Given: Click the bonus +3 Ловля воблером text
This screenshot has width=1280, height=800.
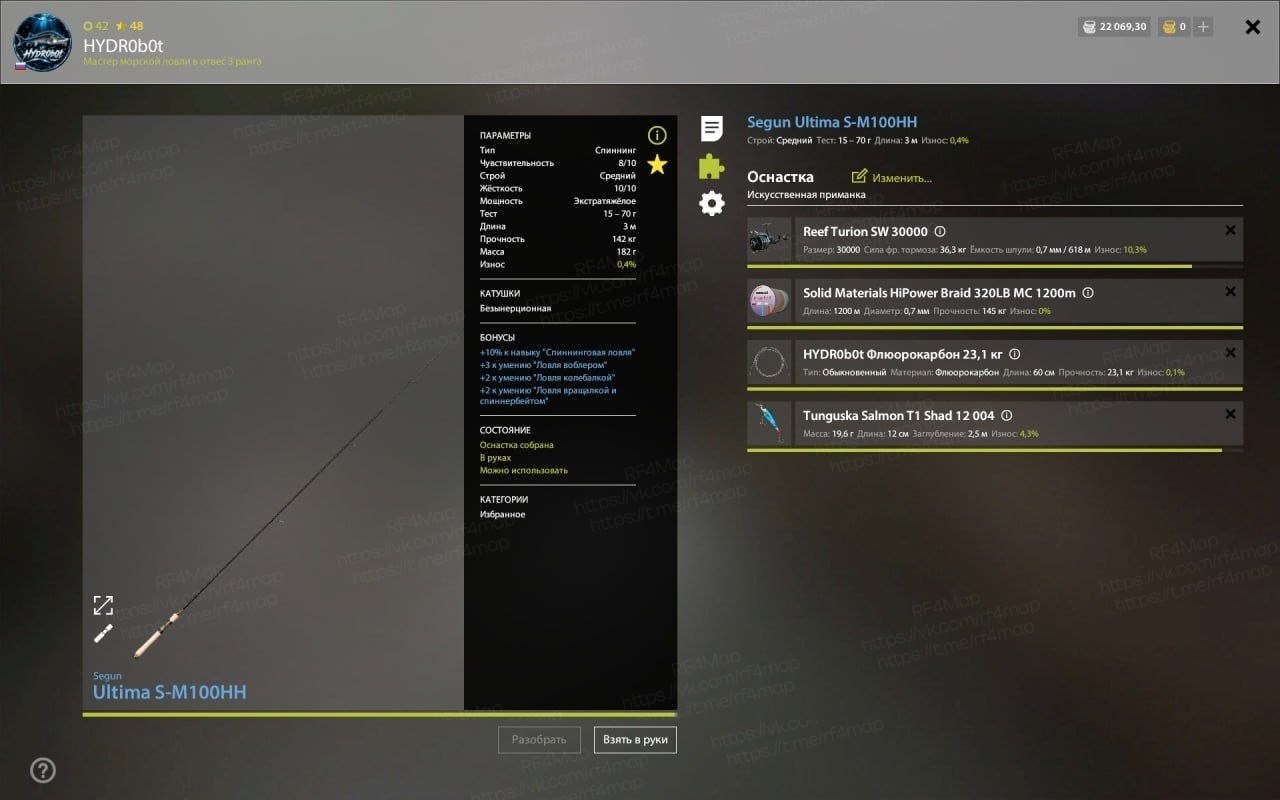Looking at the screenshot, I should (x=543, y=365).
